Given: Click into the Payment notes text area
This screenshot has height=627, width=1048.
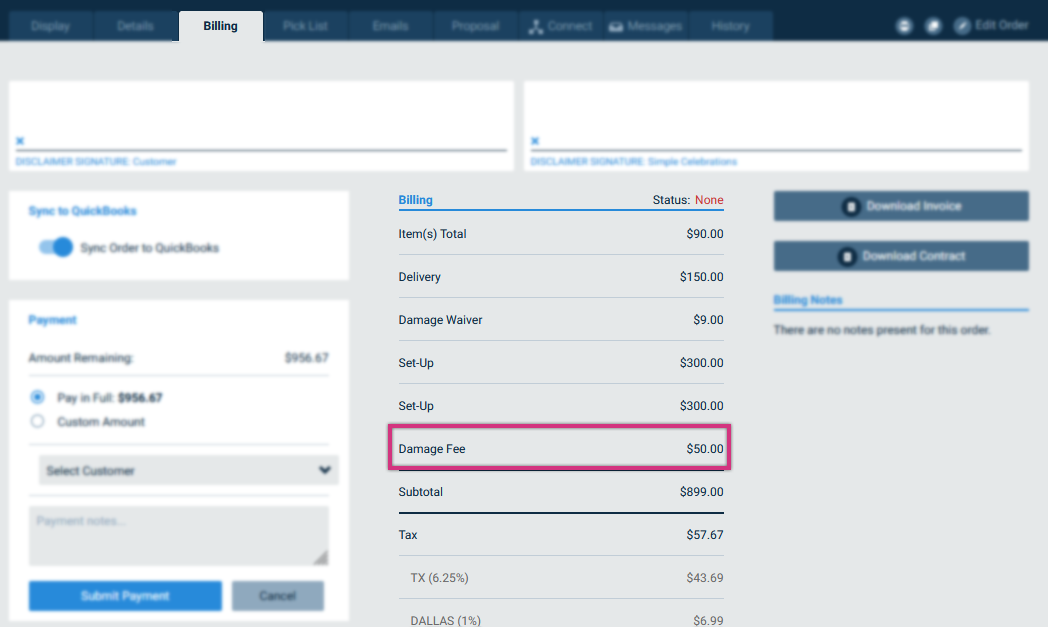Looking at the screenshot, I should tap(178, 535).
